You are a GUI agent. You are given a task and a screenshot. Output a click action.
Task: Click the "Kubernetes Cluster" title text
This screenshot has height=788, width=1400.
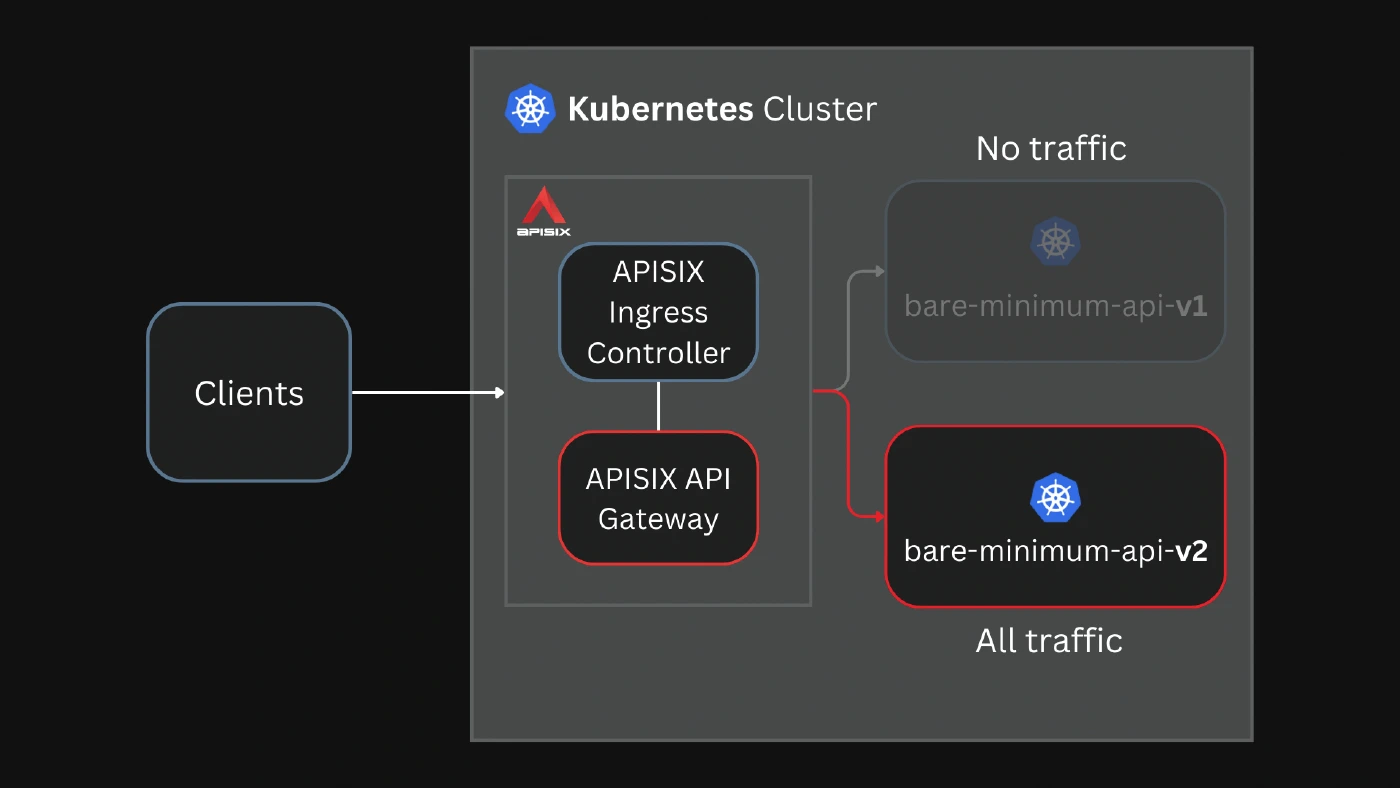coord(722,108)
